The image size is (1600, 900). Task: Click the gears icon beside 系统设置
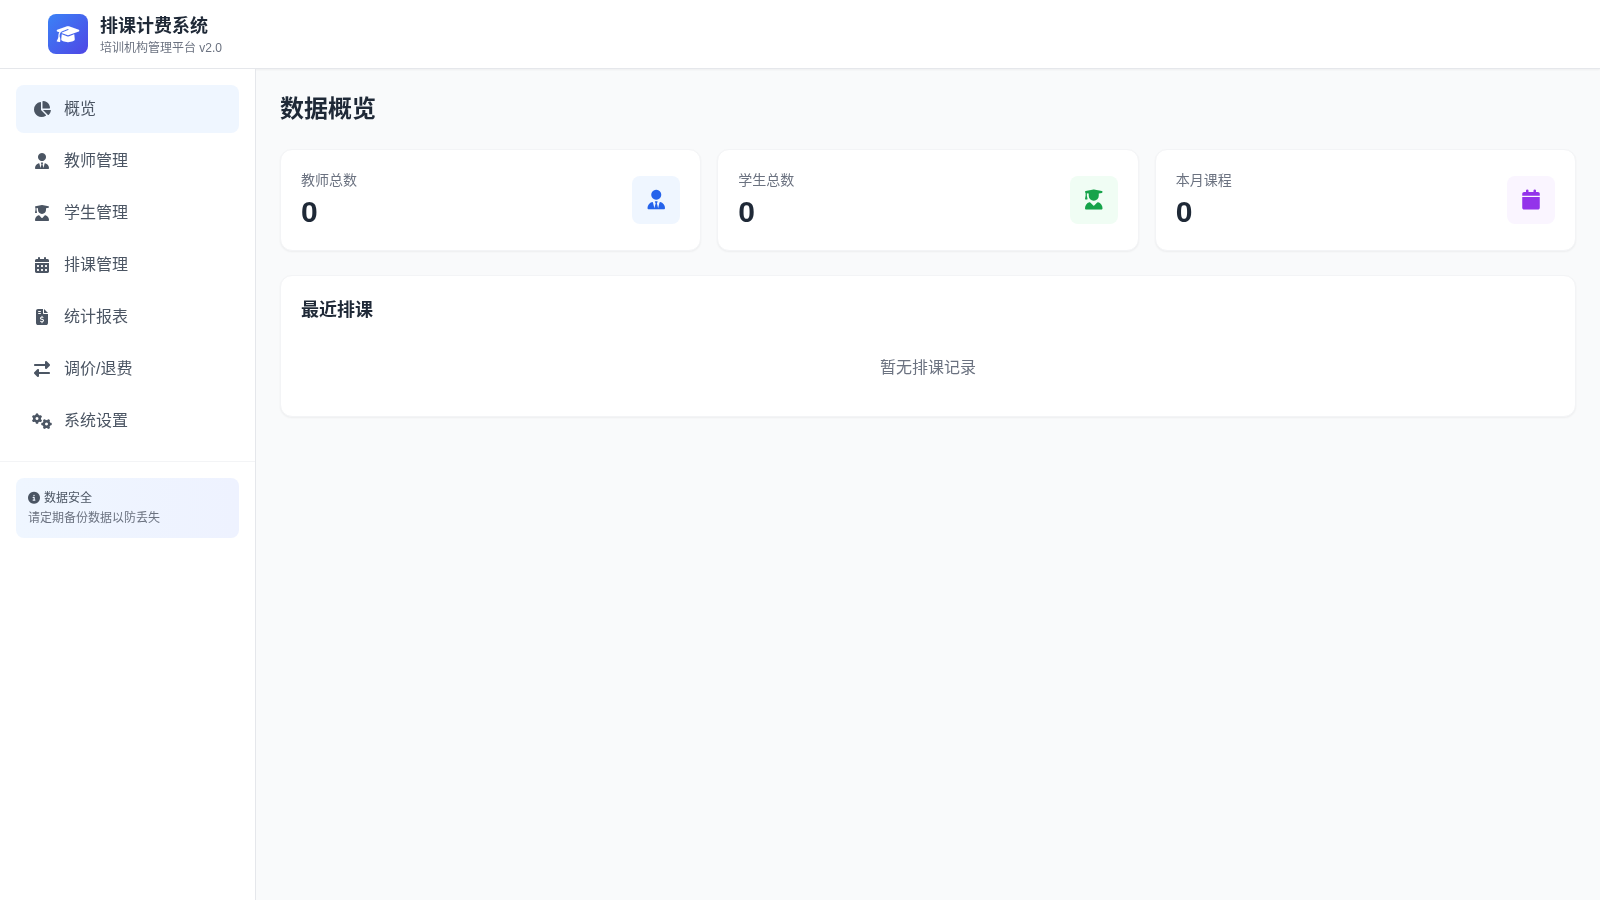pyautogui.click(x=42, y=421)
